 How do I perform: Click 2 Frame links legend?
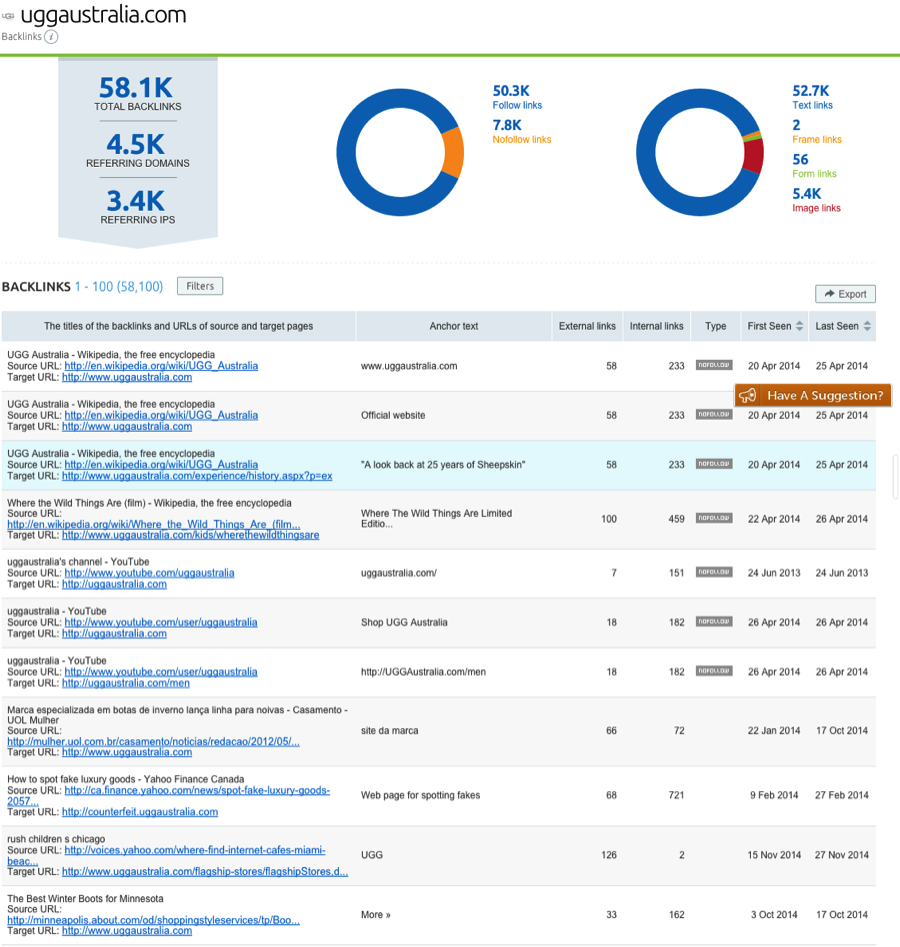point(817,132)
